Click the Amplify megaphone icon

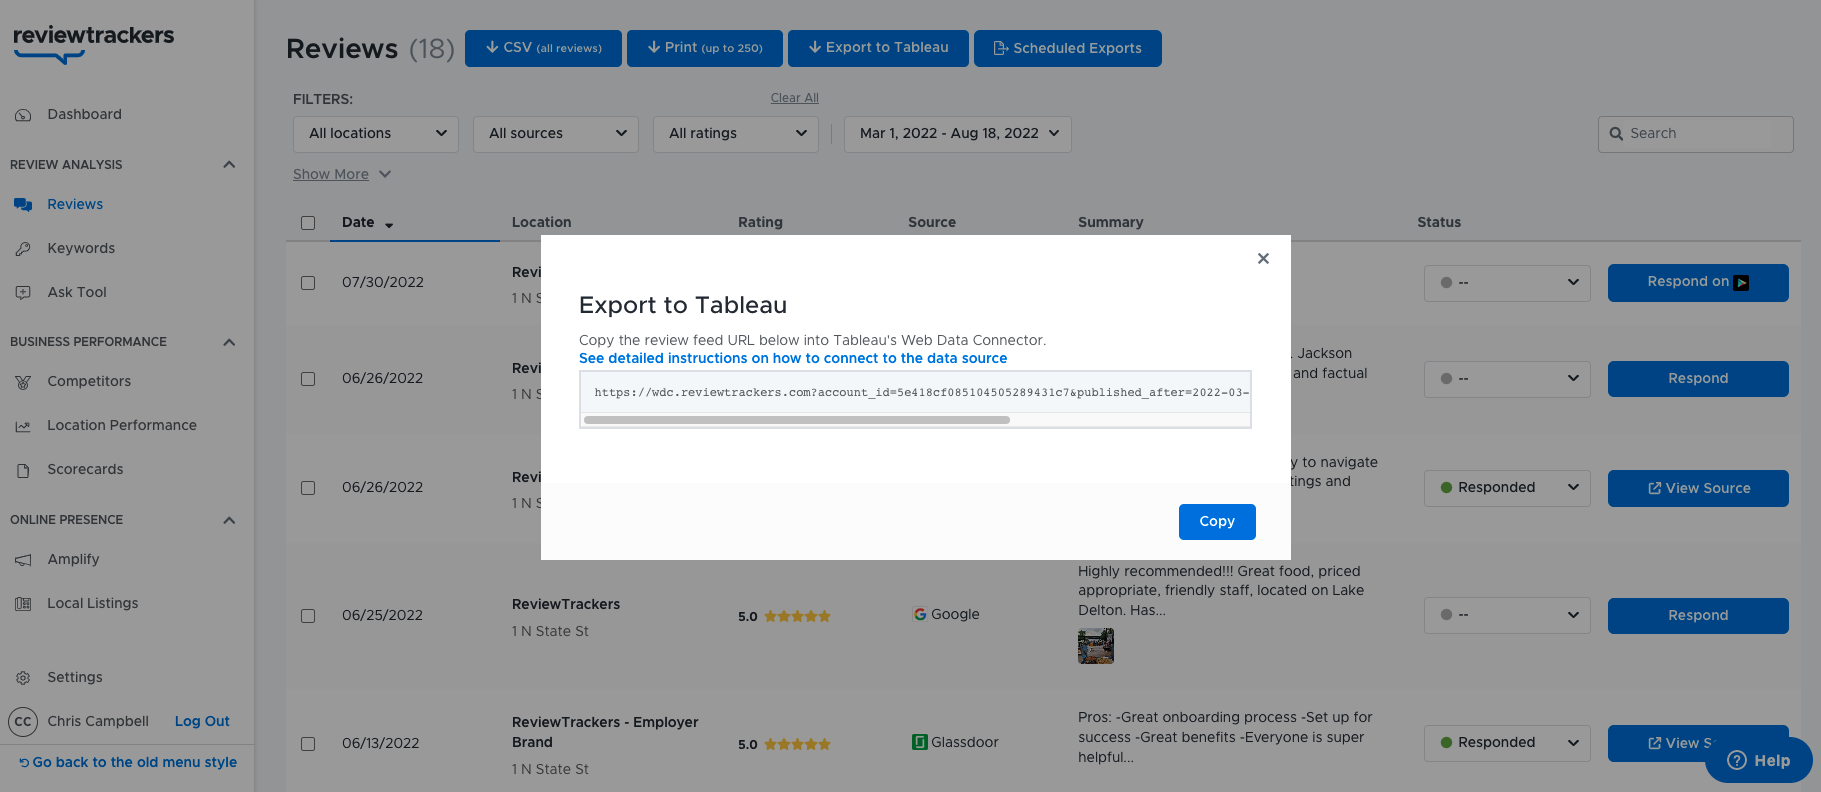(23, 560)
